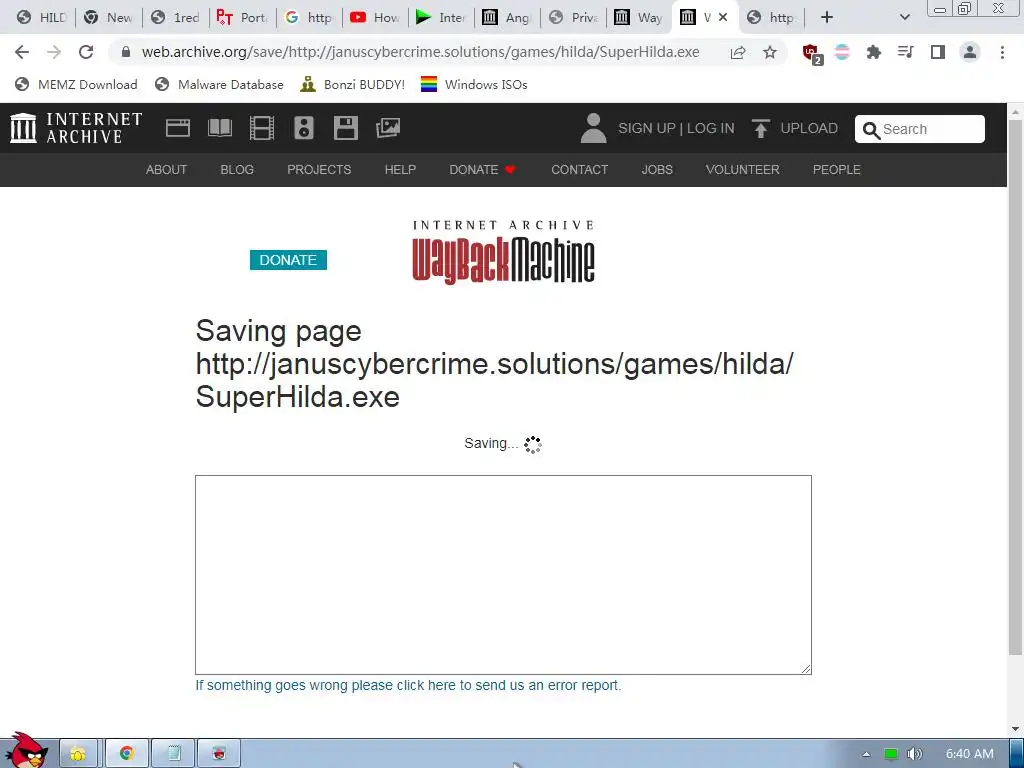Click the PROJECTS menu item
1024x768 pixels.
(319, 170)
